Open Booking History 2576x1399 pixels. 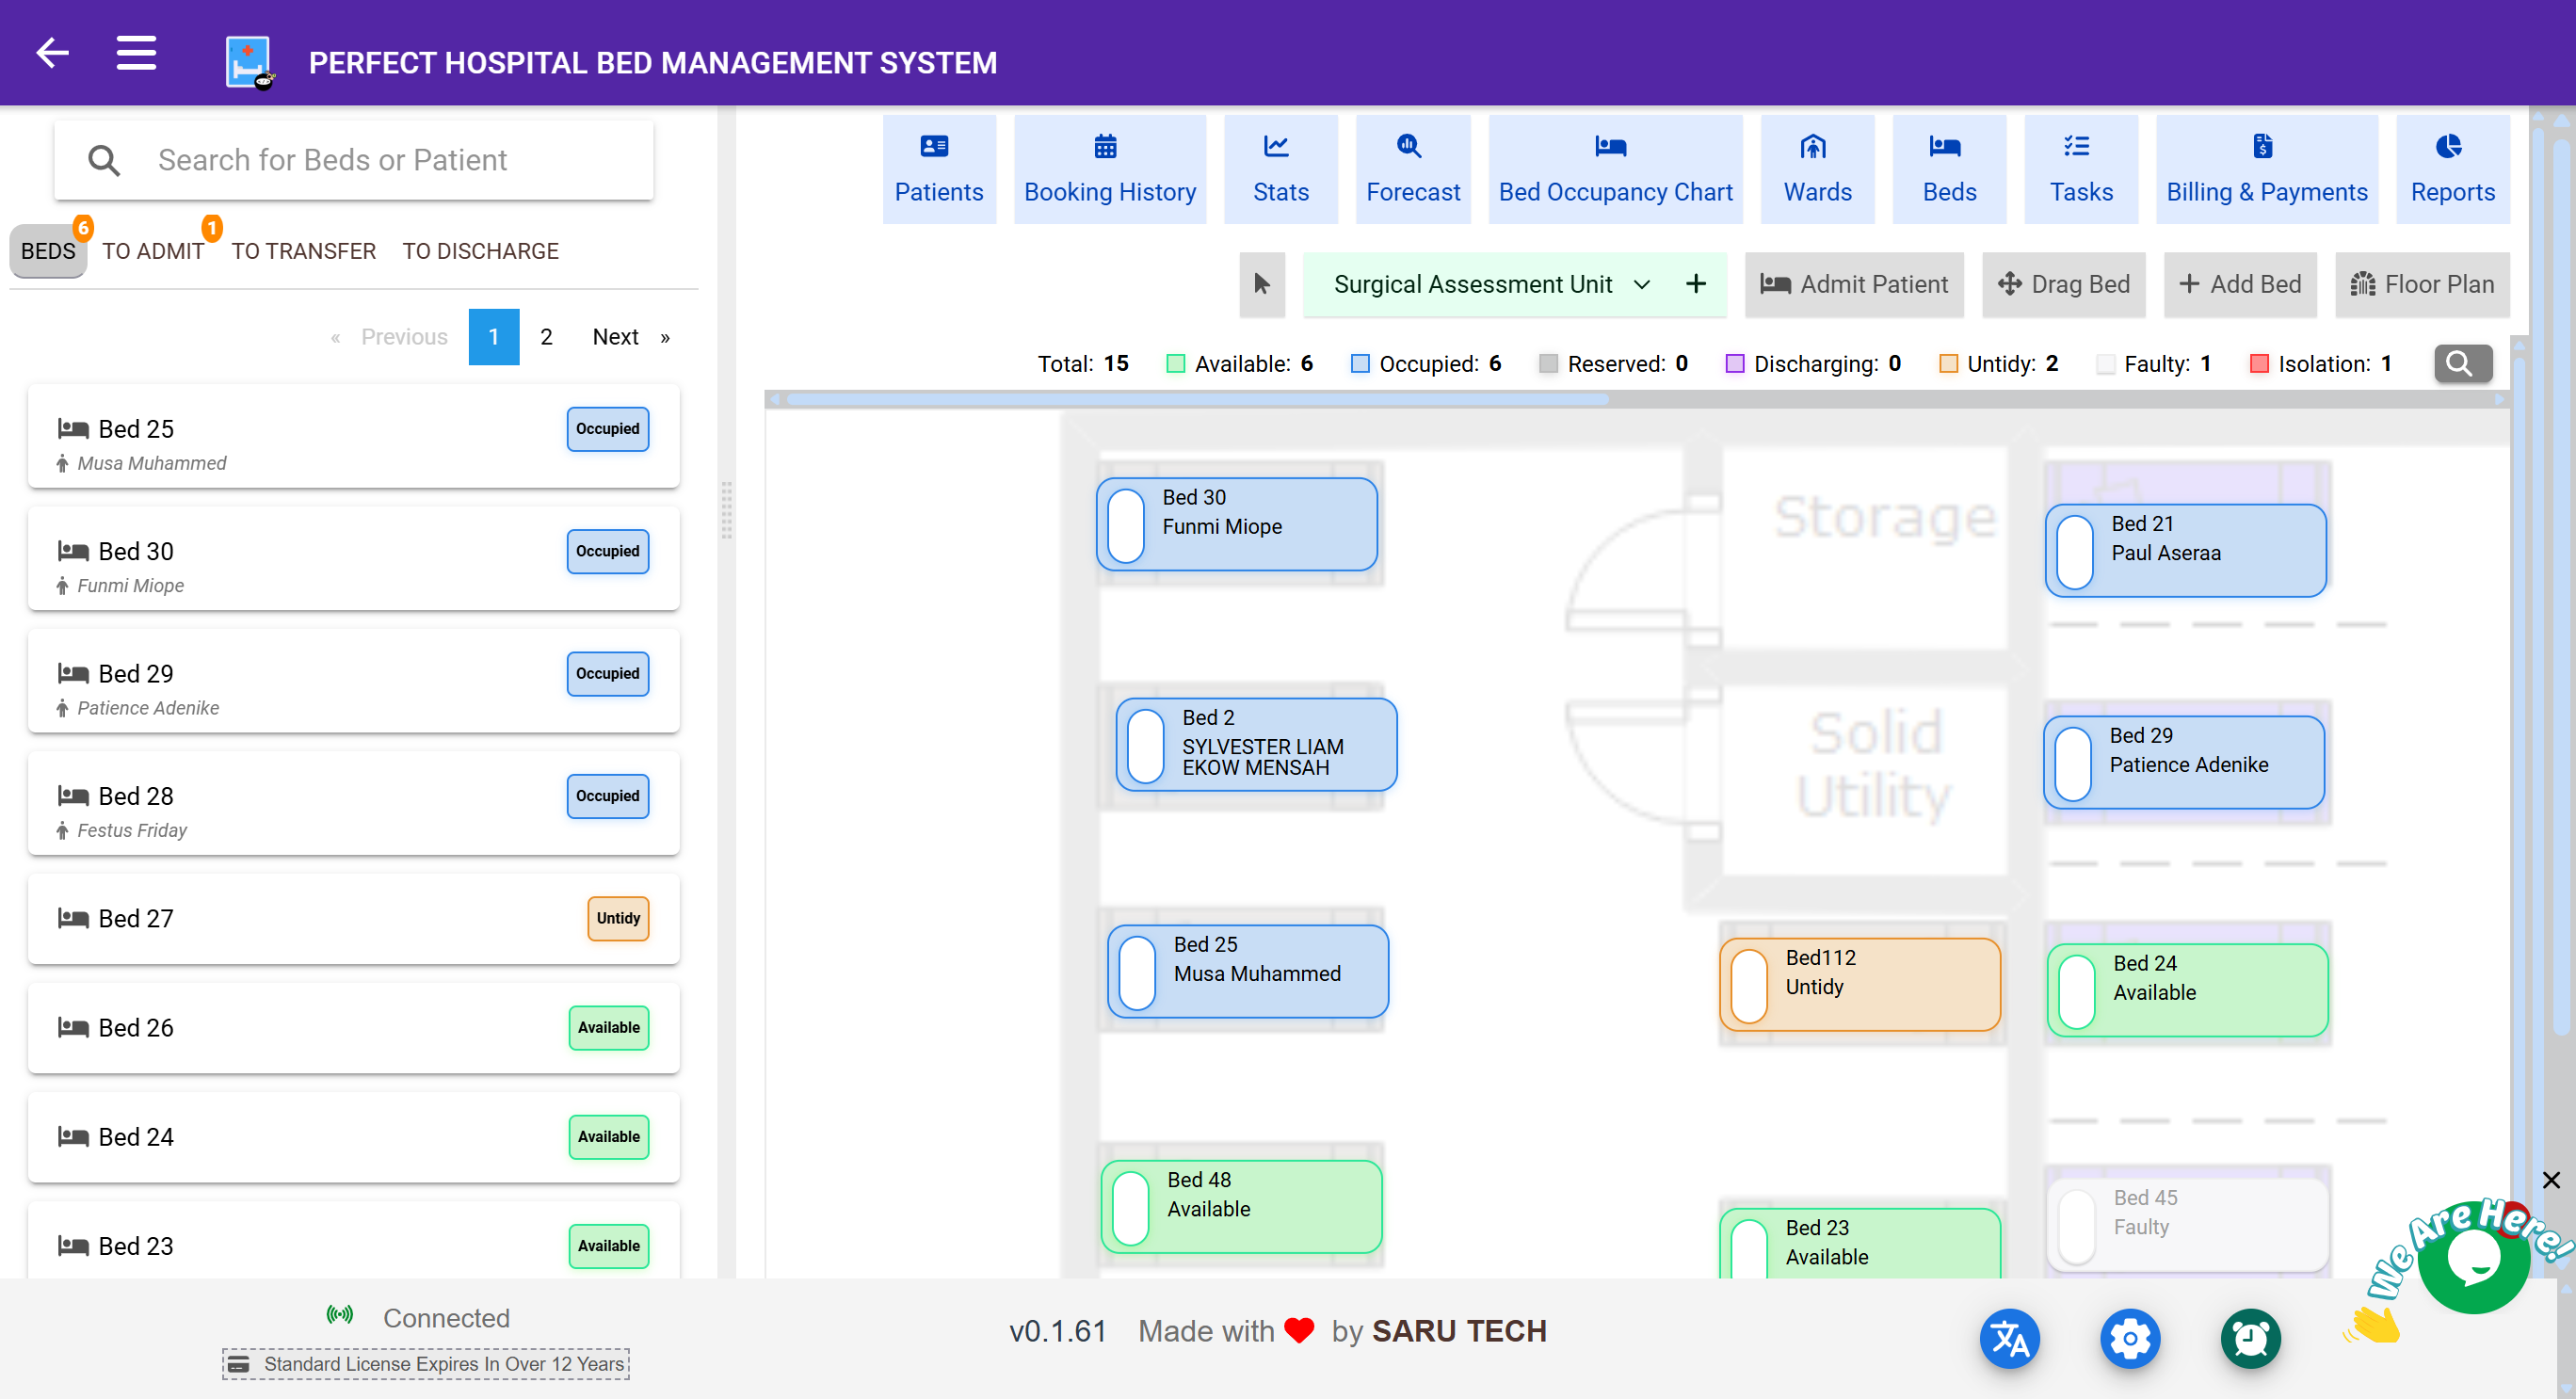point(1109,169)
